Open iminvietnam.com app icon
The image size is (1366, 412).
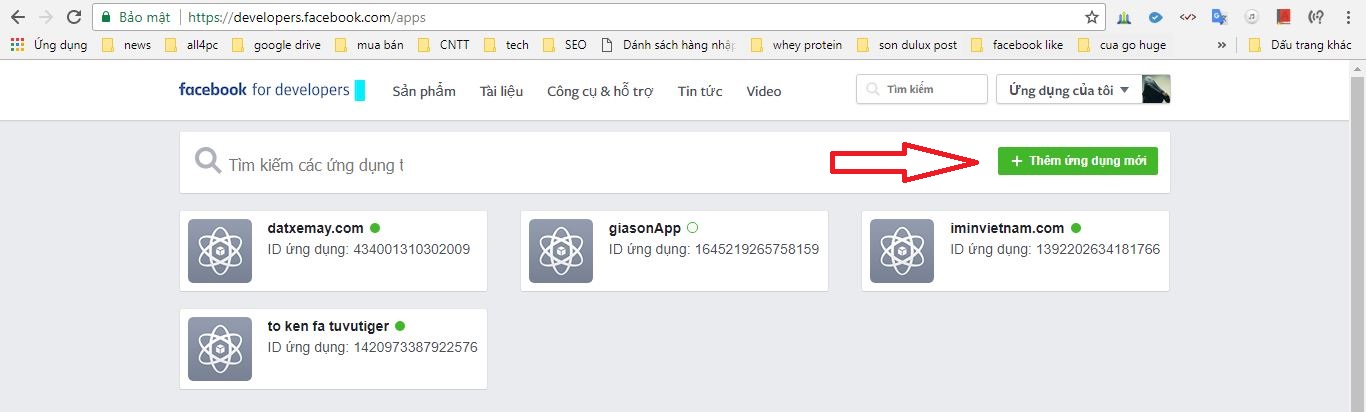(902, 251)
